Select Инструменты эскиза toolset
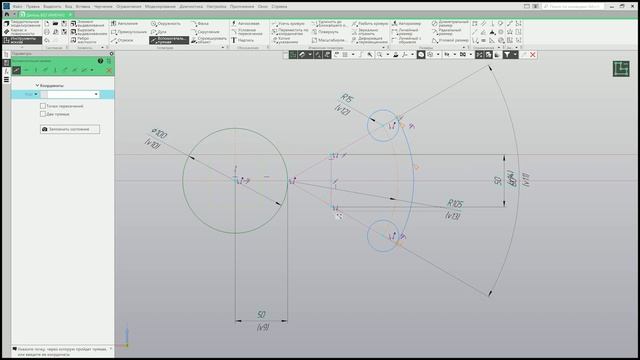The width and height of the screenshot is (640, 360). click(x=22, y=40)
